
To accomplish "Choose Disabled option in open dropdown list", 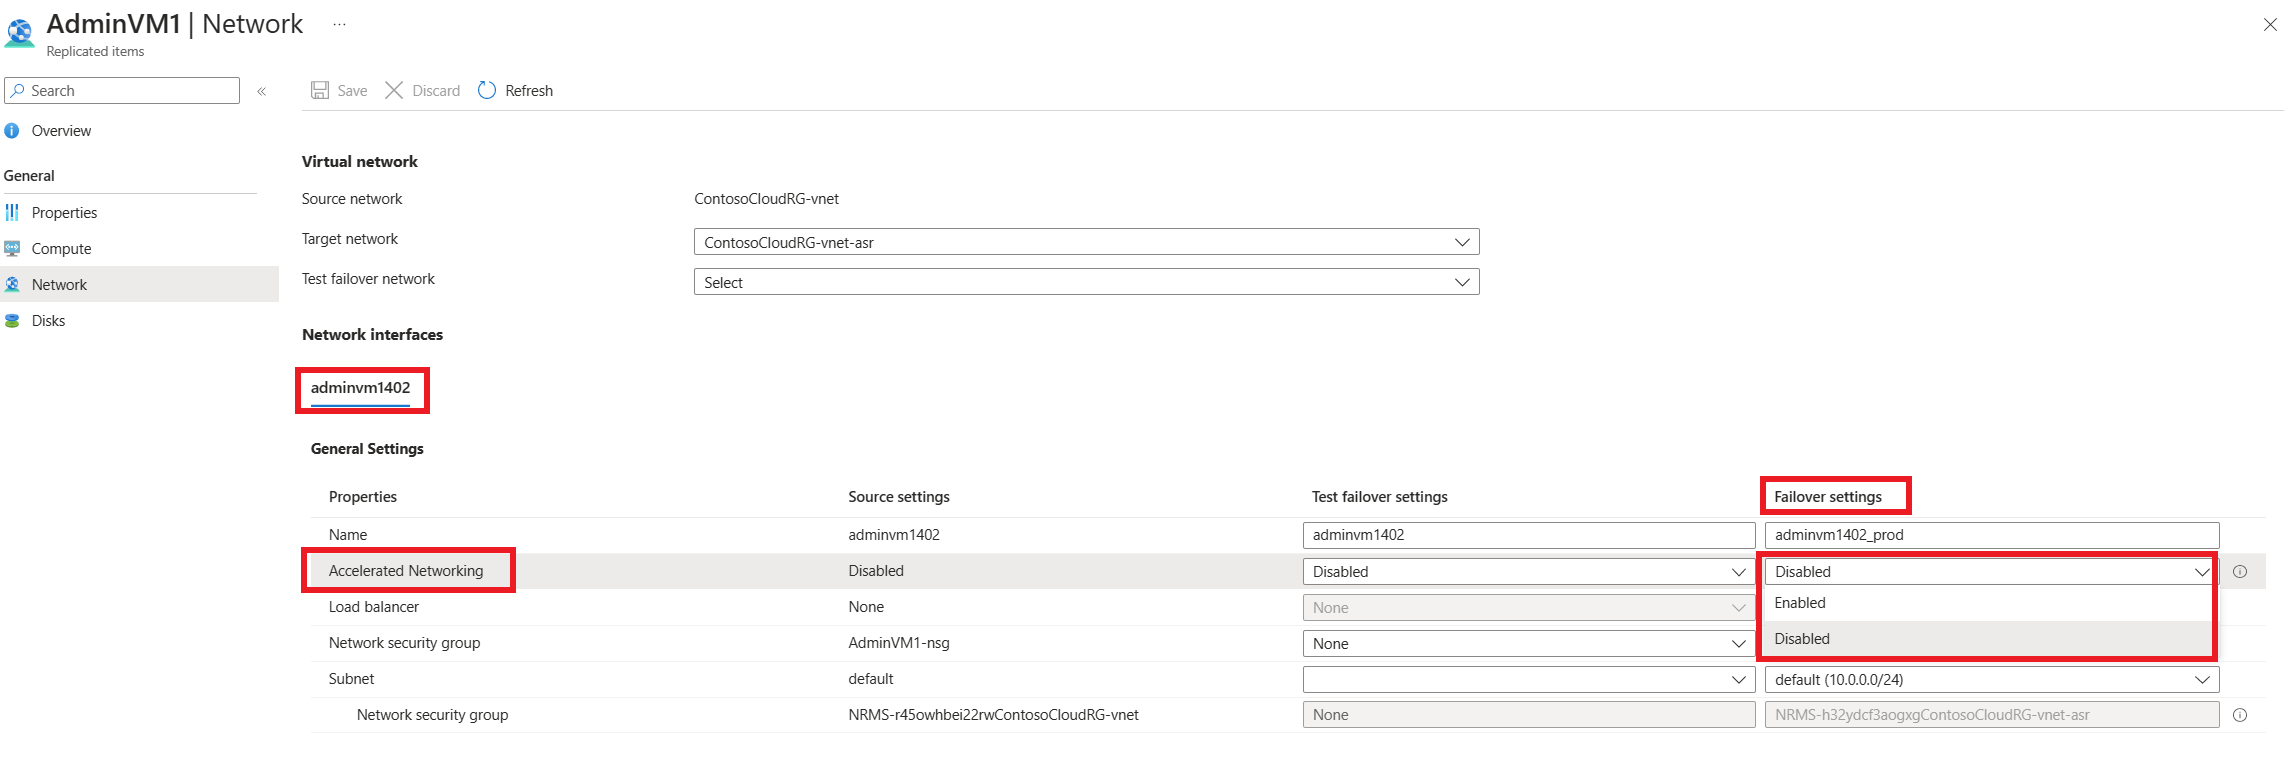I will tap(1802, 639).
